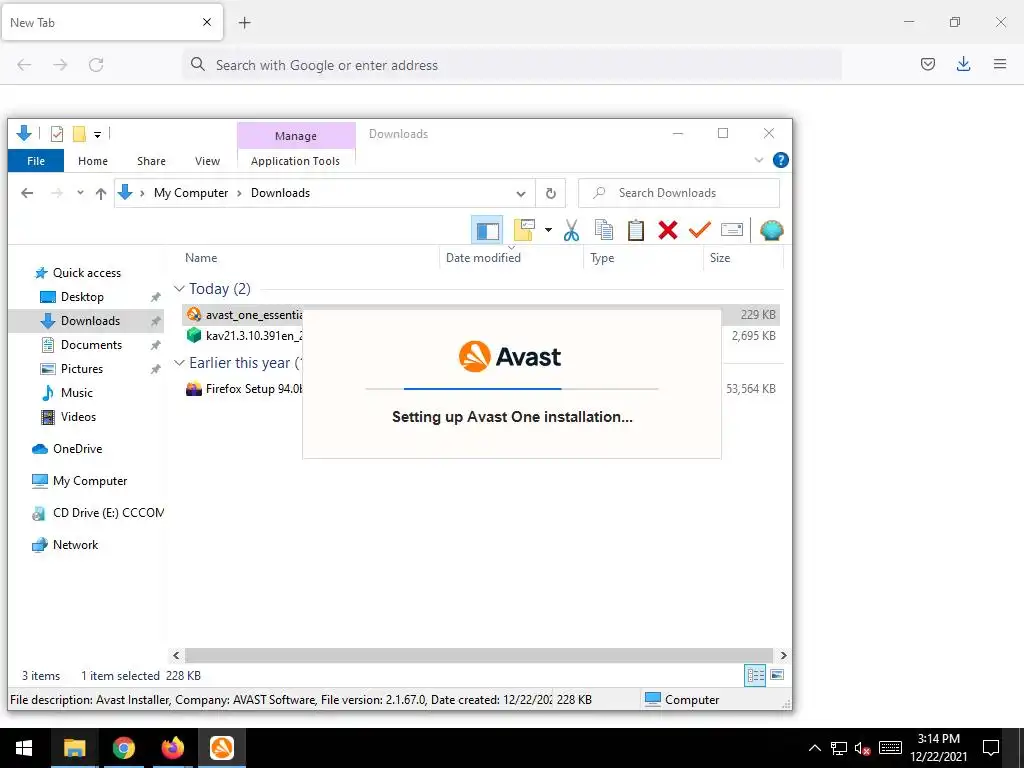Select CD Drive (E:) in navigation pane

(108, 513)
